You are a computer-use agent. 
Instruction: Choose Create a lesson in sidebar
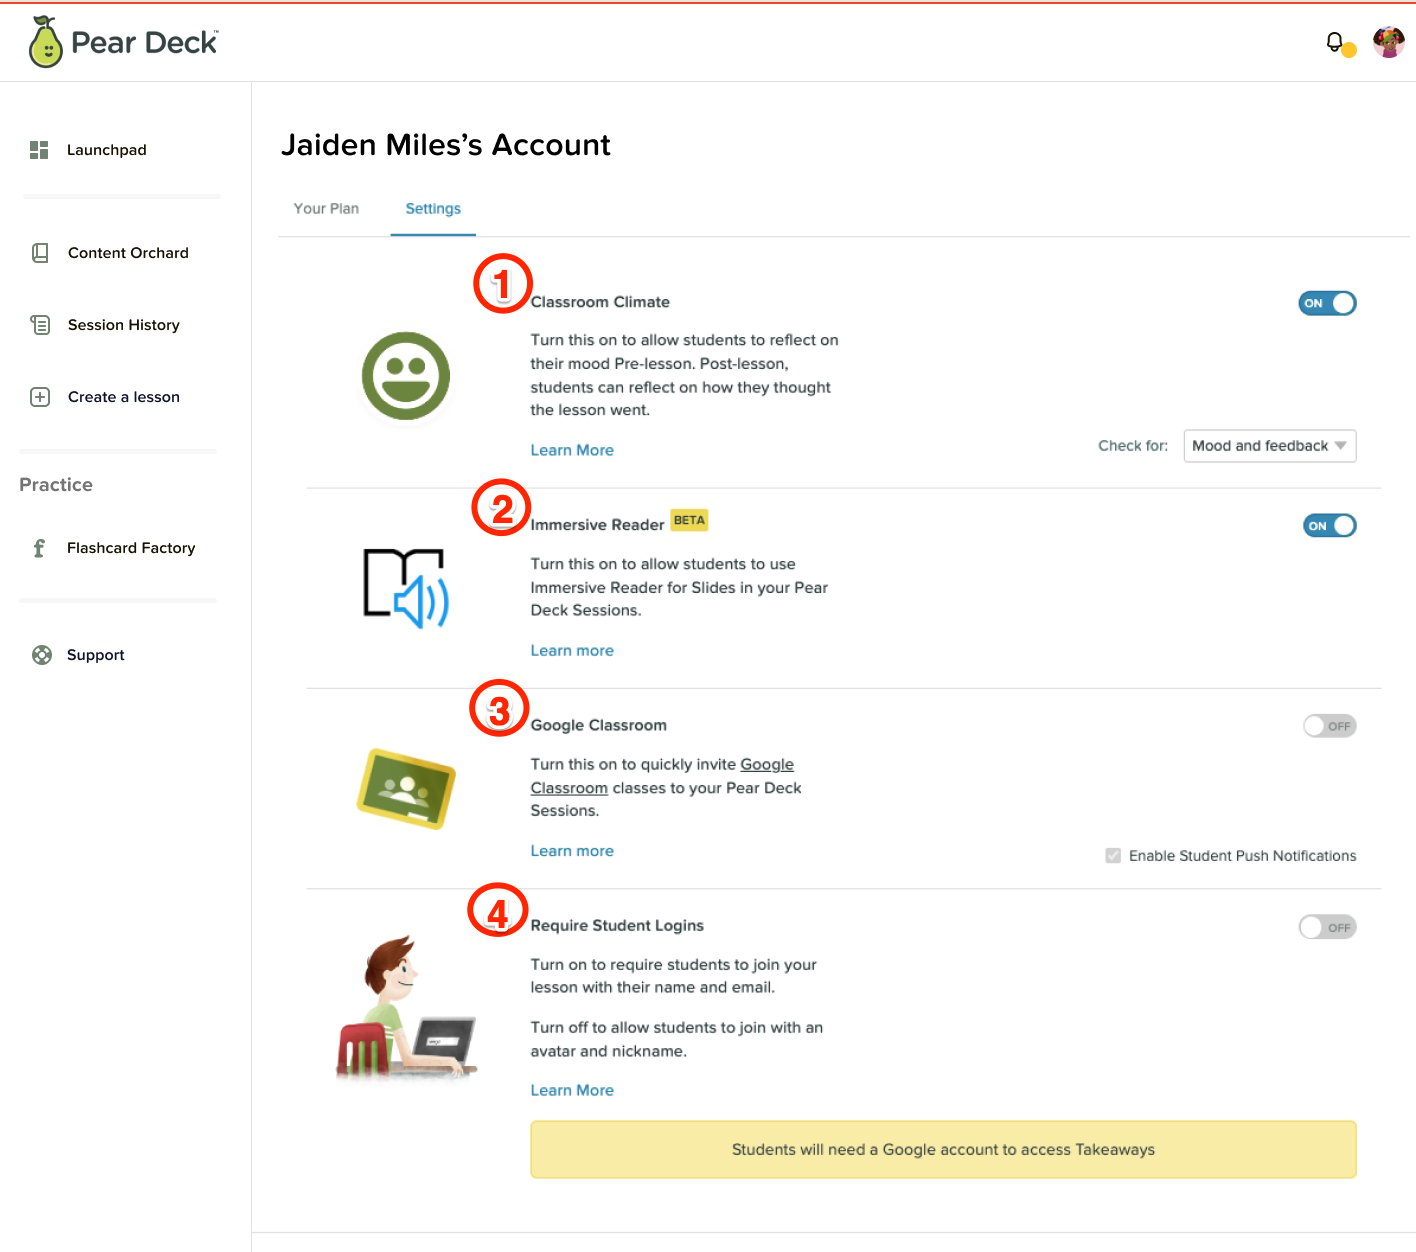[124, 397]
